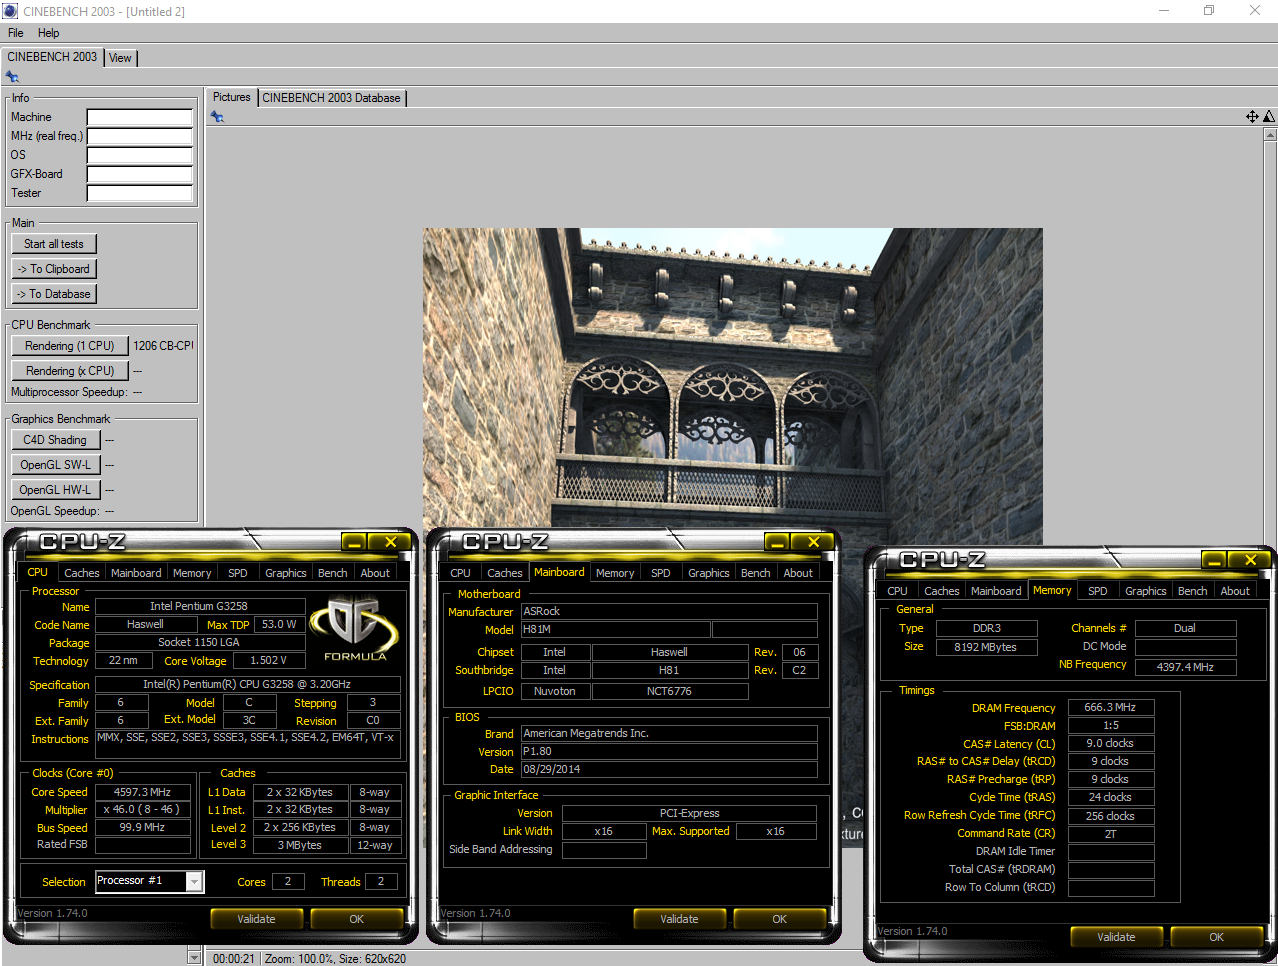The image size is (1278, 966).
Task: Click the 1.502 V core voltage value
Action: pos(268,661)
